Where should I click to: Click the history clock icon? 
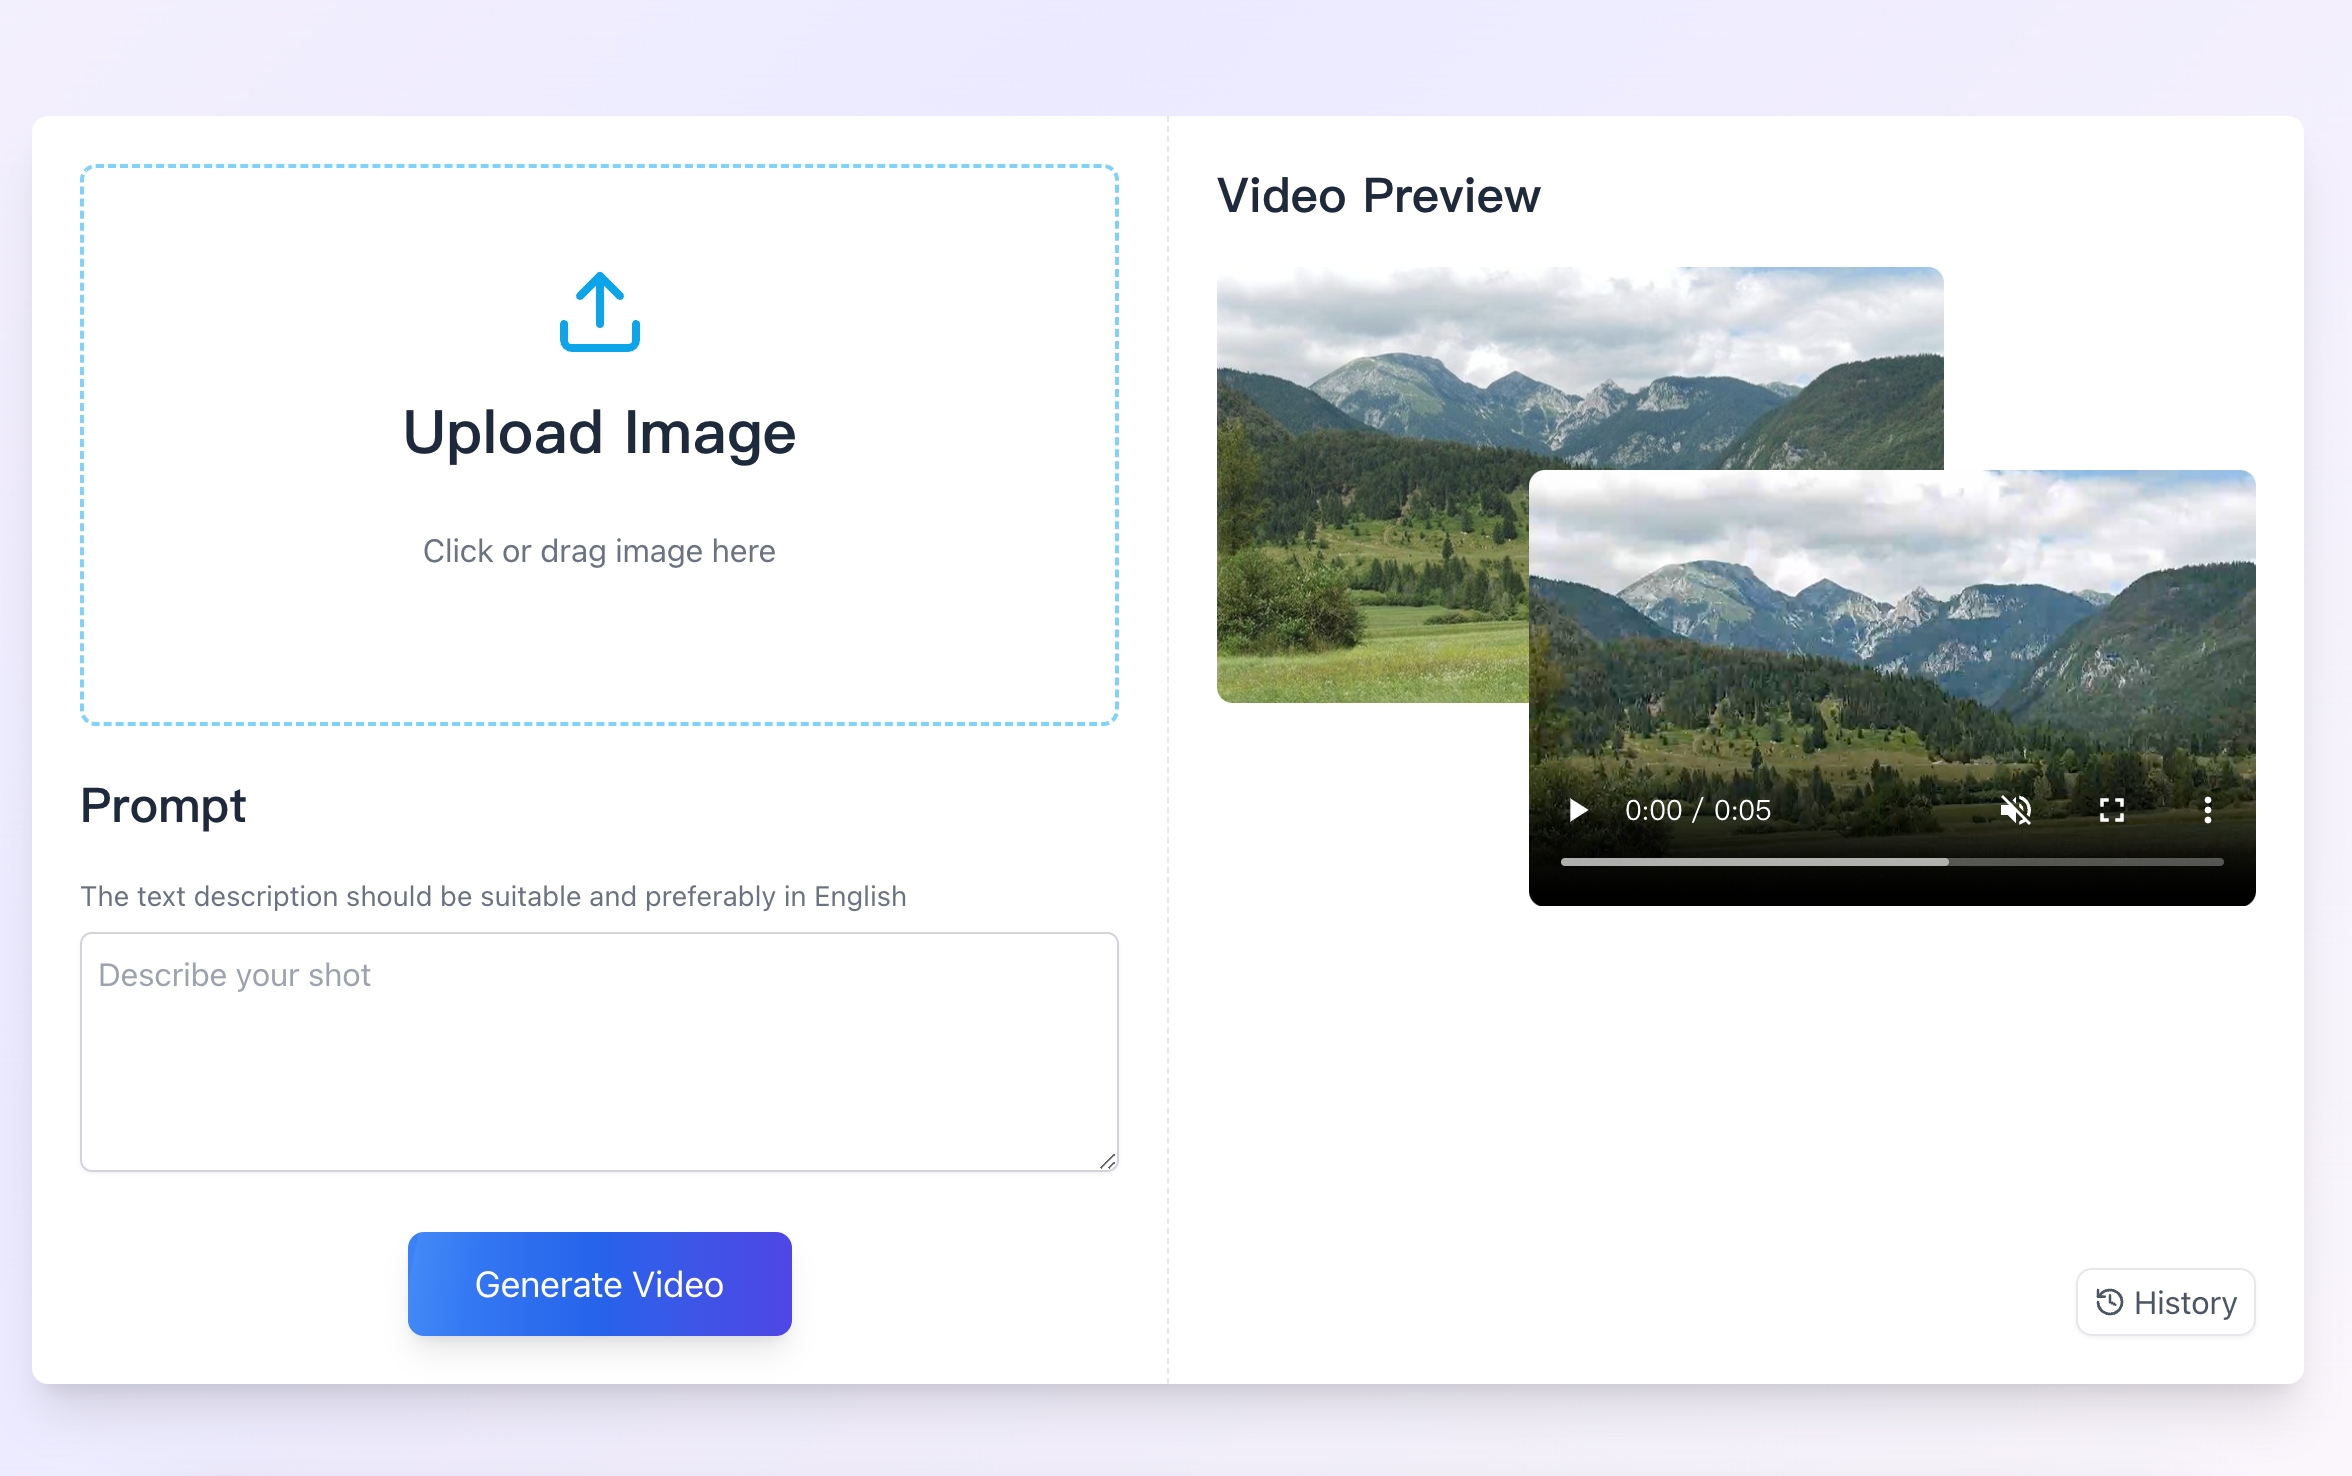pyautogui.click(x=2109, y=1302)
